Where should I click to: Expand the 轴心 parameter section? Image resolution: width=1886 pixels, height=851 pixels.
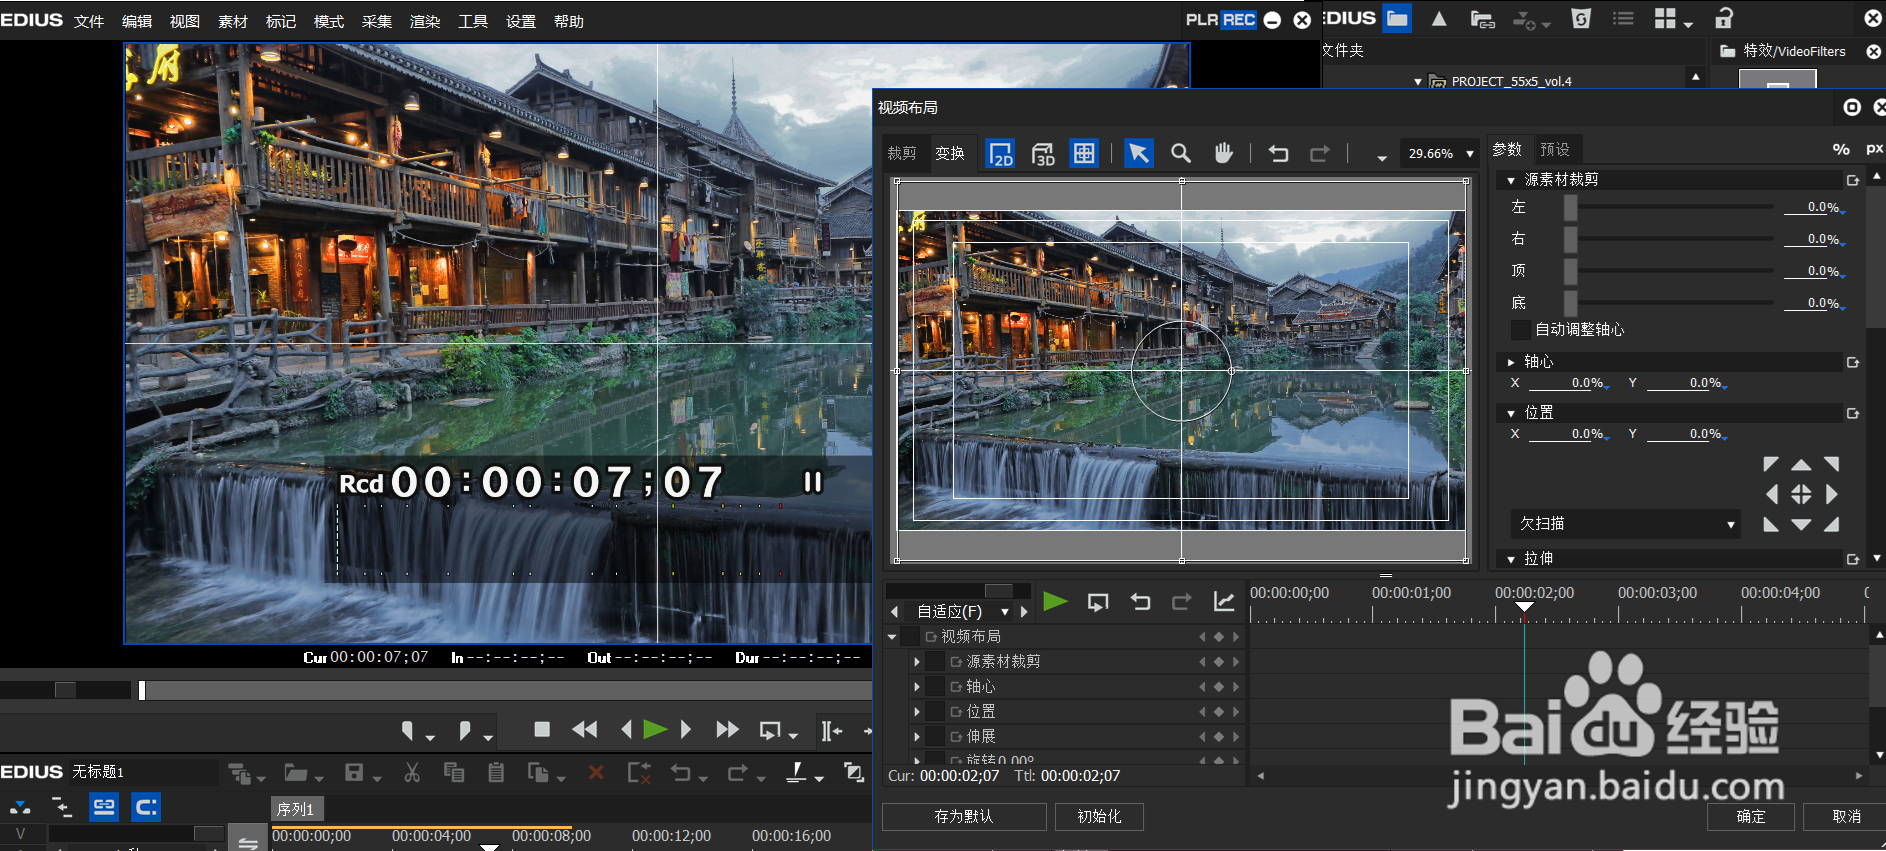pyautogui.click(x=1511, y=362)
